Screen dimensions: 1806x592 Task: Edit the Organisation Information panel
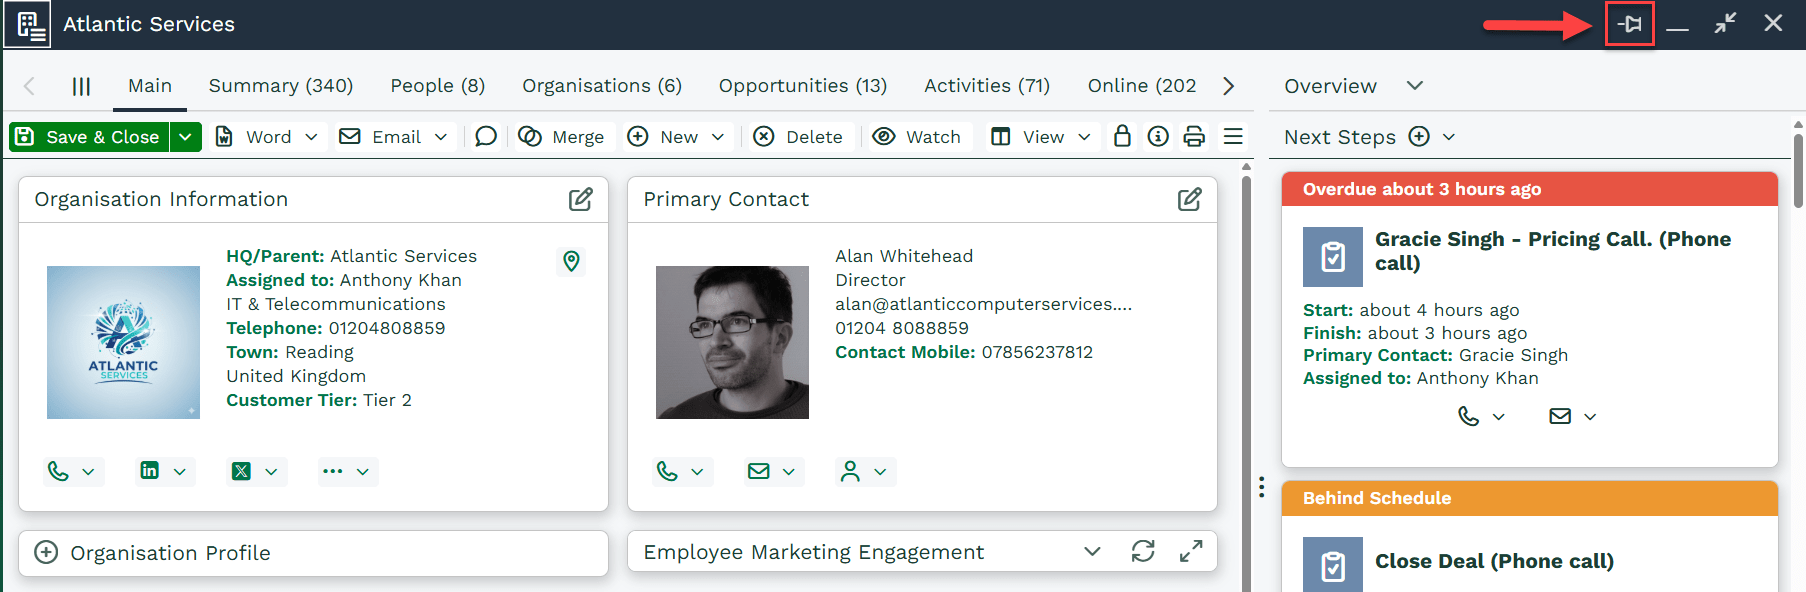click(580, 199)
